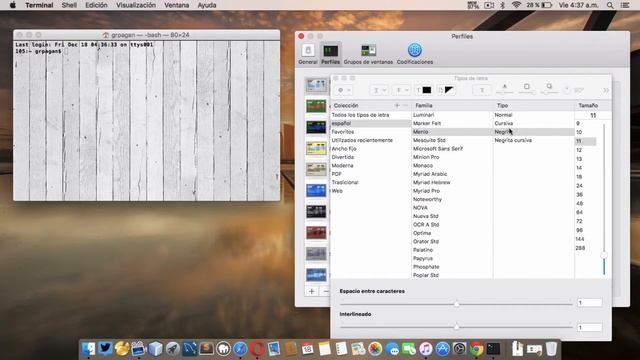This screenshot has height=360, width=640.
Task: Select the yellow profile thumbnail
Action: [316, 148]
